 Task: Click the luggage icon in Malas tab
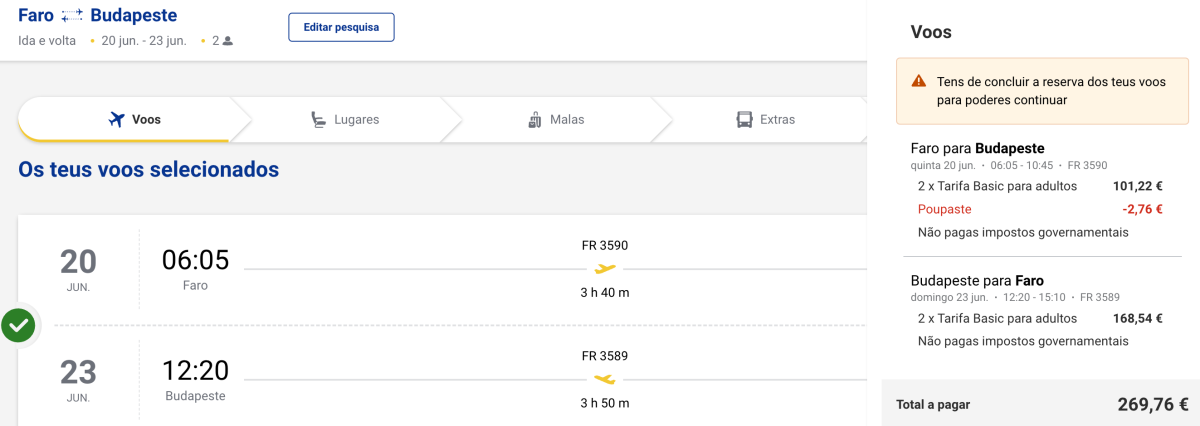click(x=534, y=120)
